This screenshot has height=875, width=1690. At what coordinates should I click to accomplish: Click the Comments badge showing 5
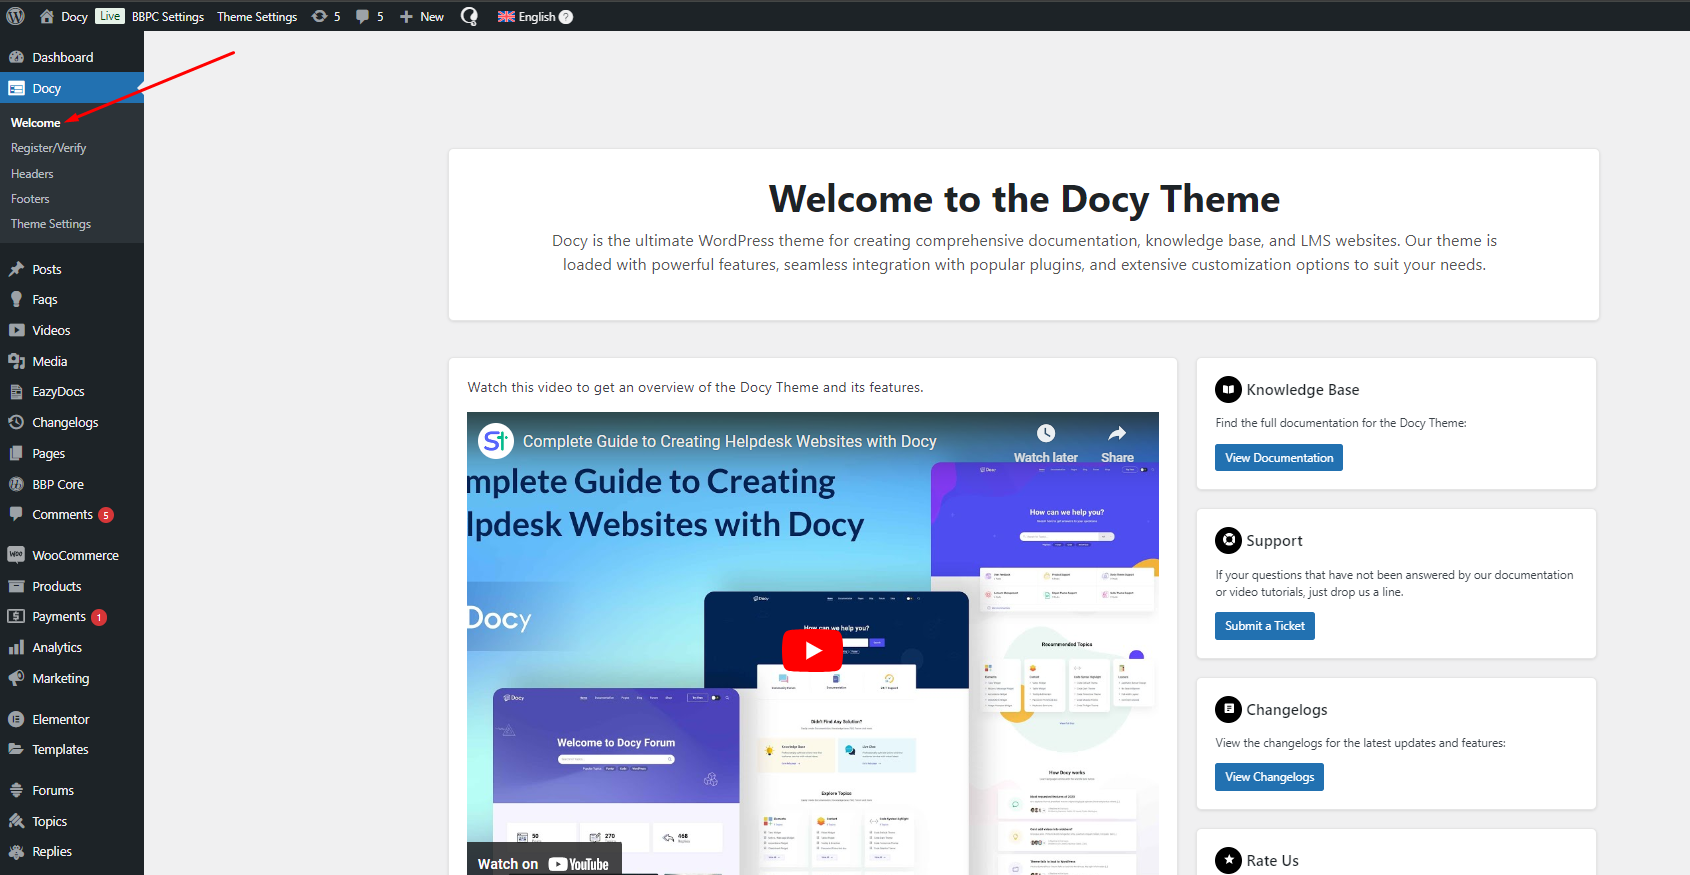pyautogui.click(x=106, y=515)
